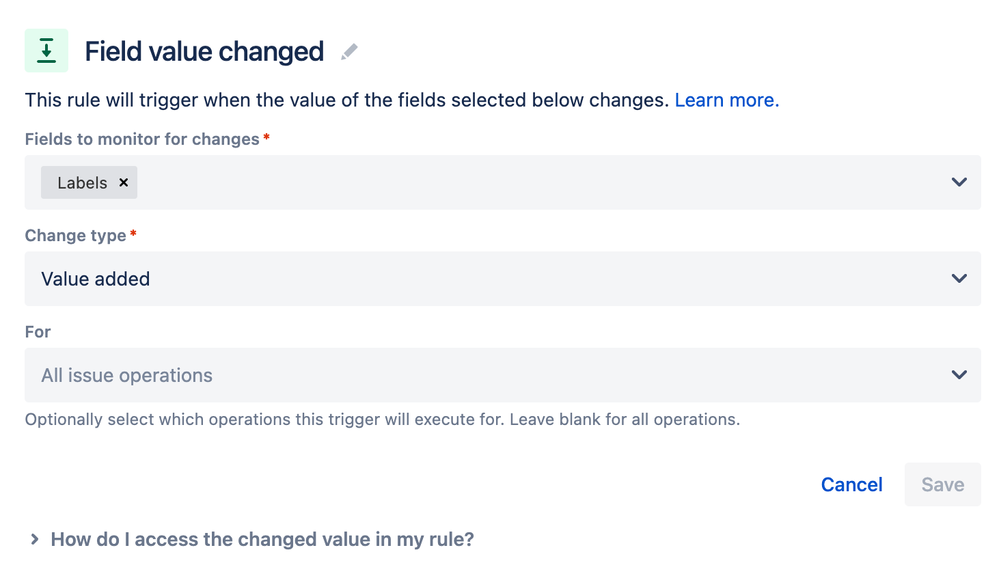Viewport: 999px width, 578px height.
Task: Open the Learn more link
Action: click(x=726, y=100)
